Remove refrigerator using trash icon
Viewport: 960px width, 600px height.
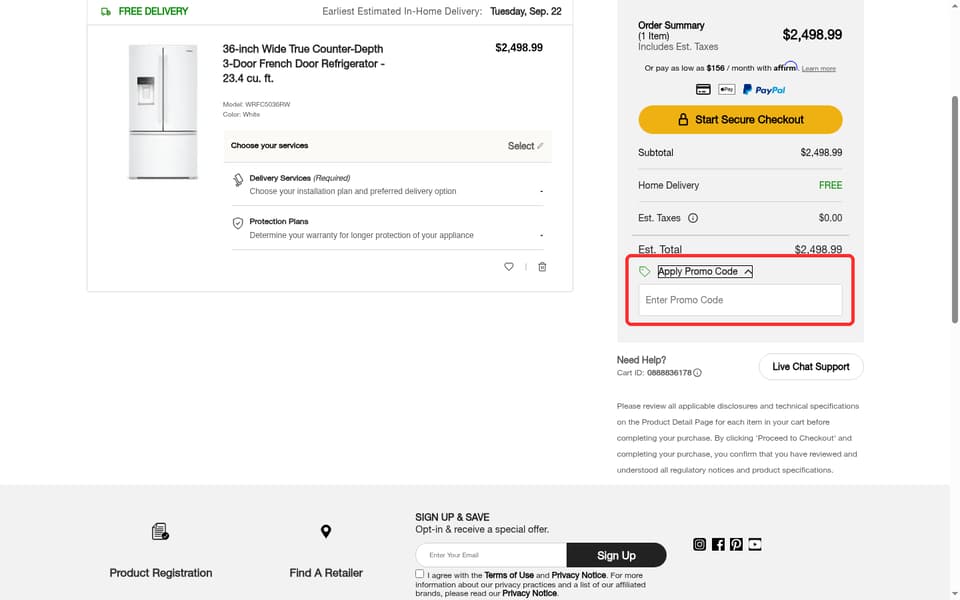(542, 267)
